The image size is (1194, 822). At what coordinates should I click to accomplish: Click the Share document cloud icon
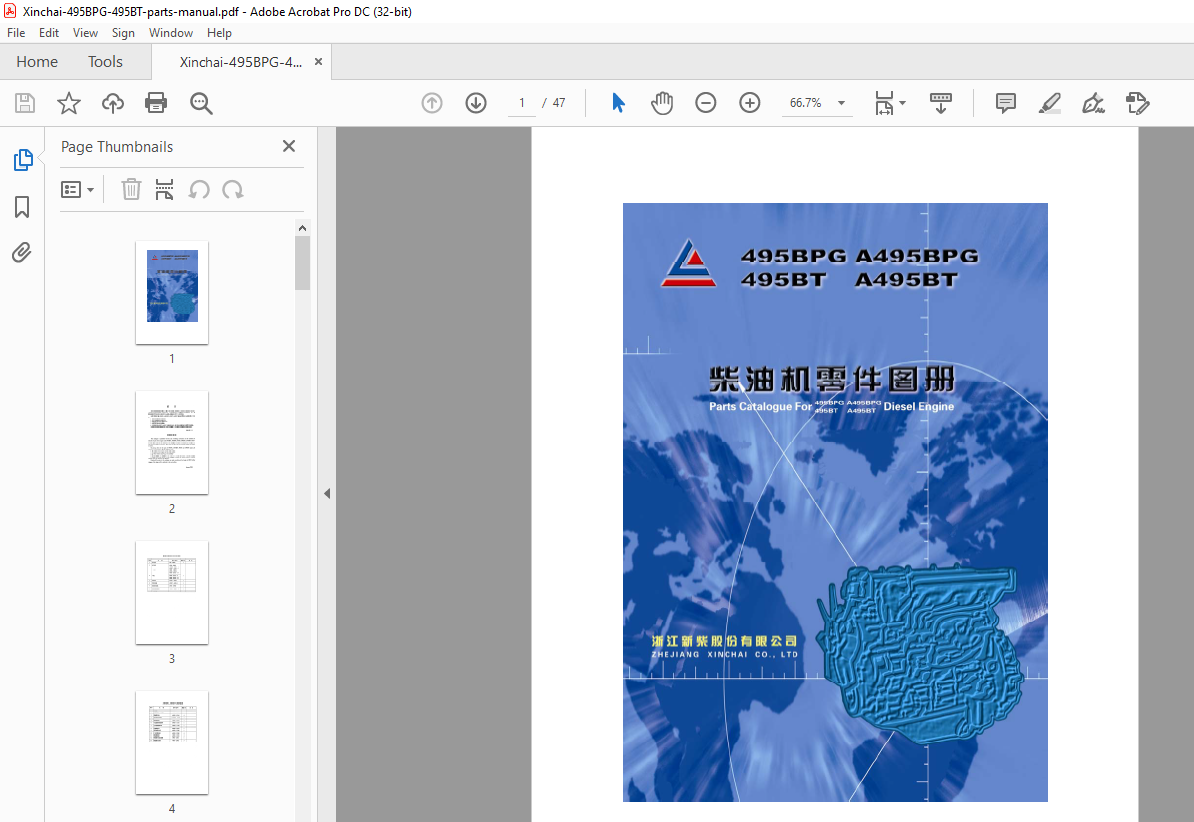pos(112,102)
